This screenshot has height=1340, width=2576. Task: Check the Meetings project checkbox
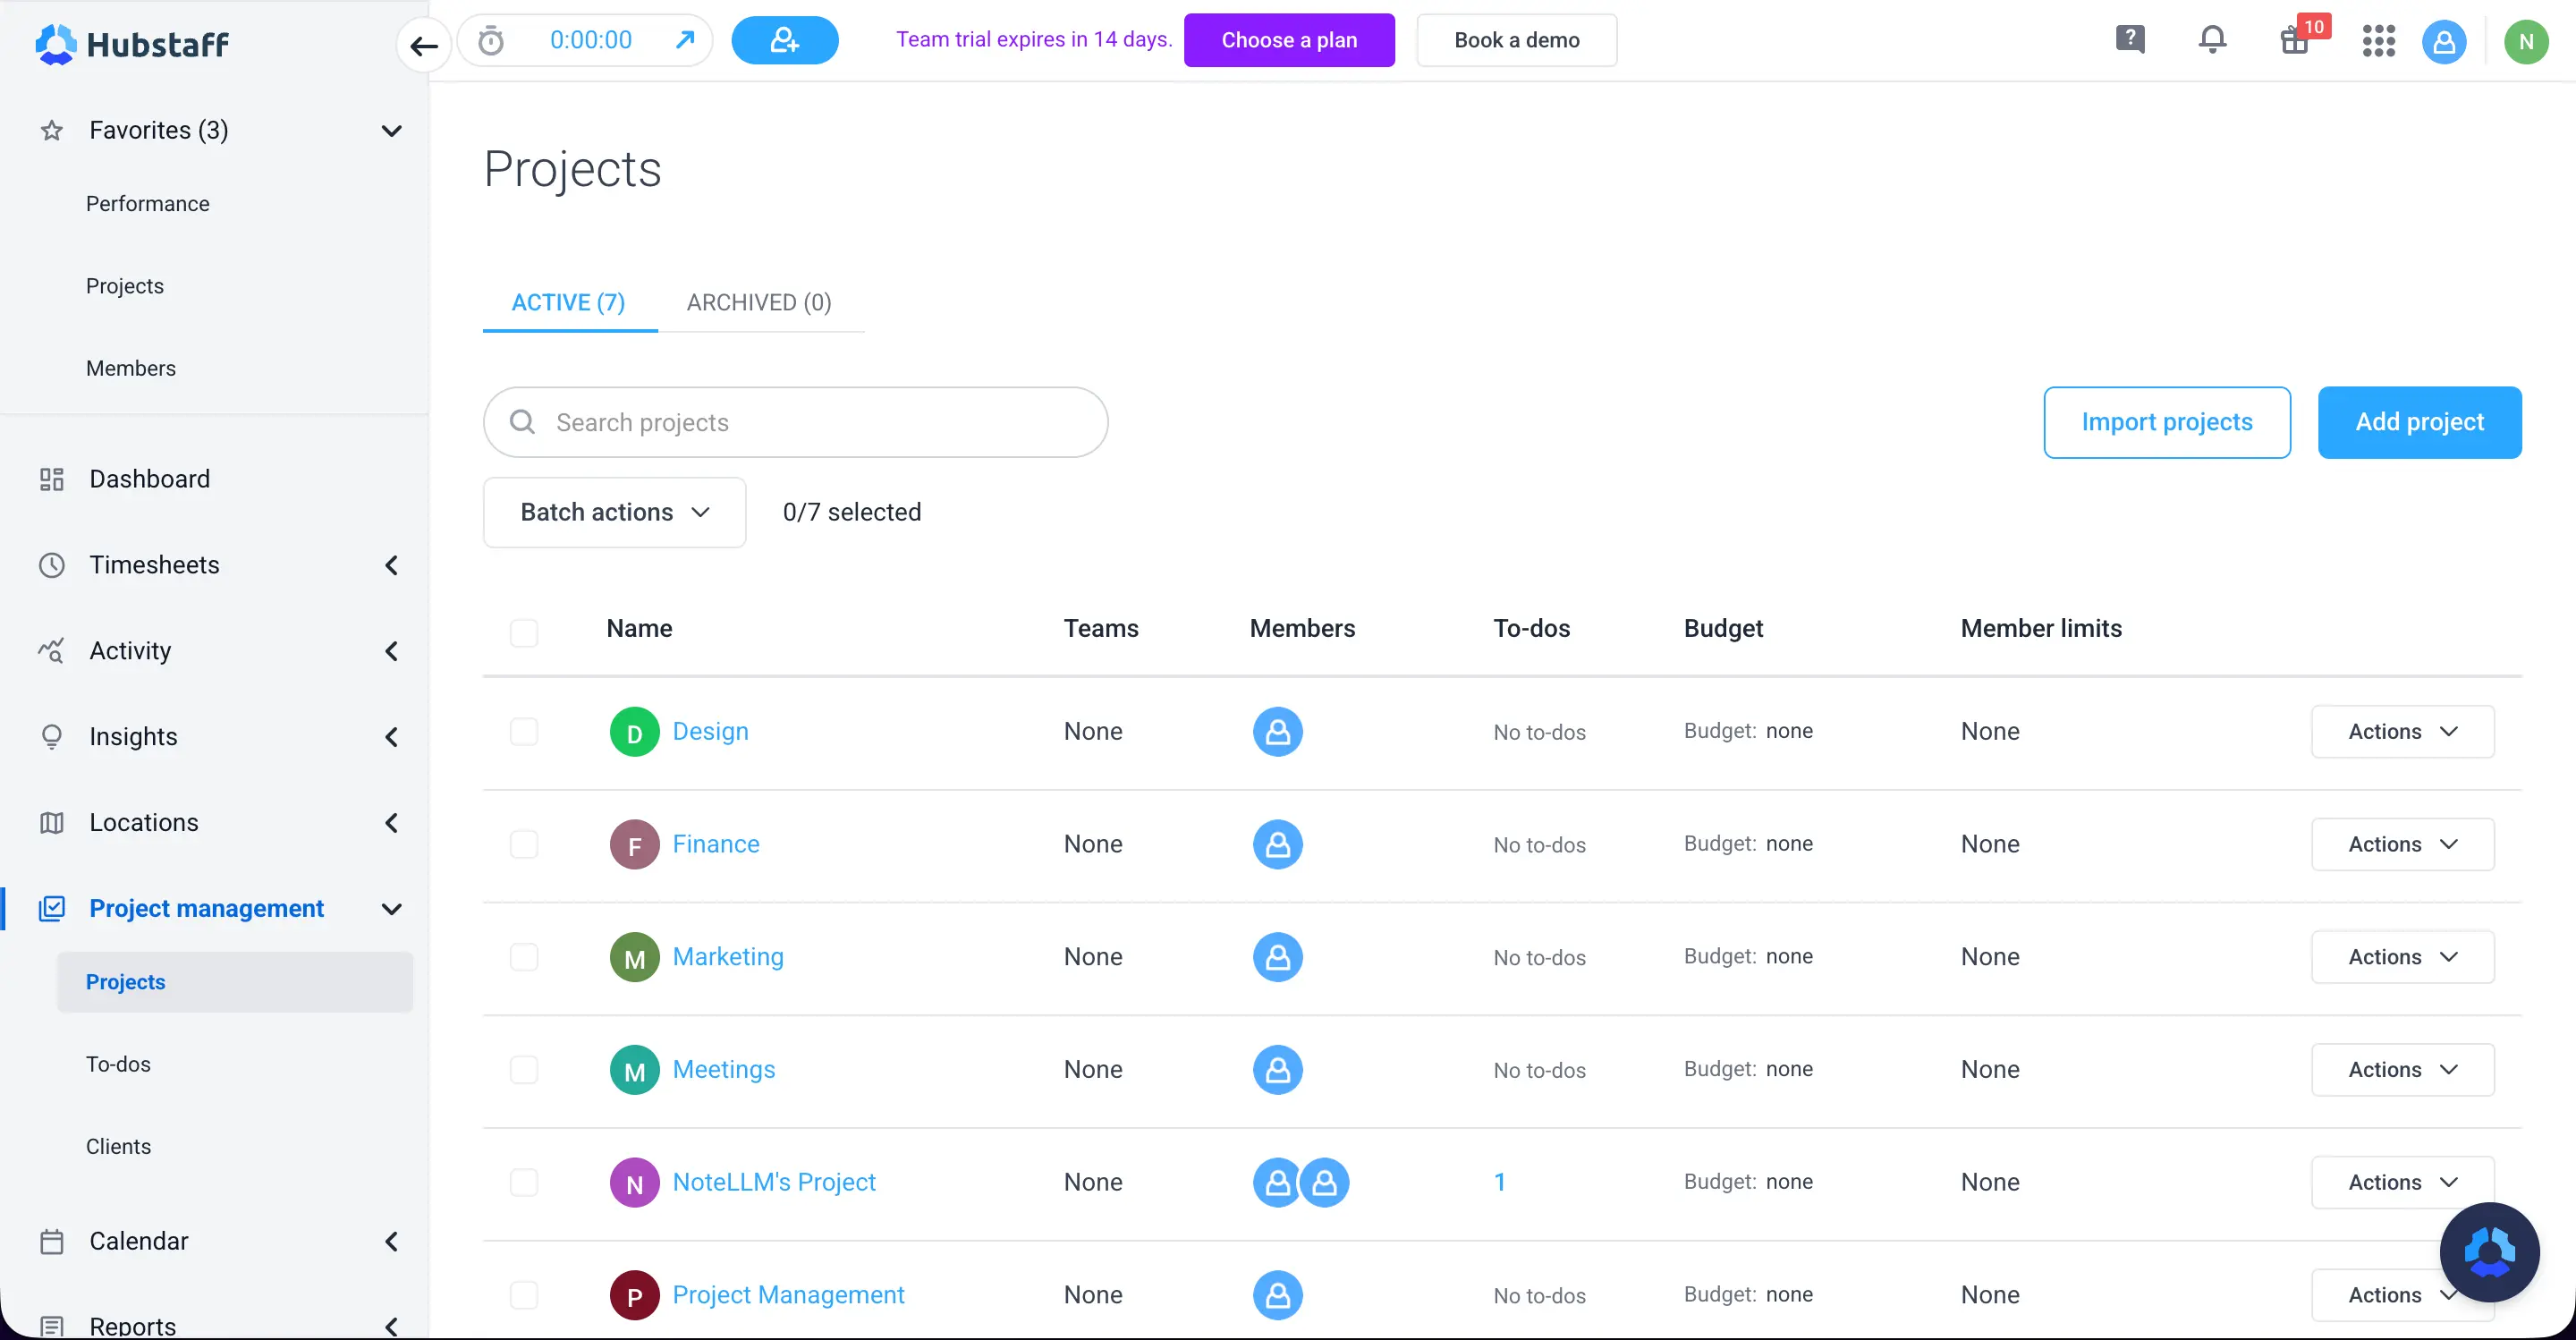524,1070
